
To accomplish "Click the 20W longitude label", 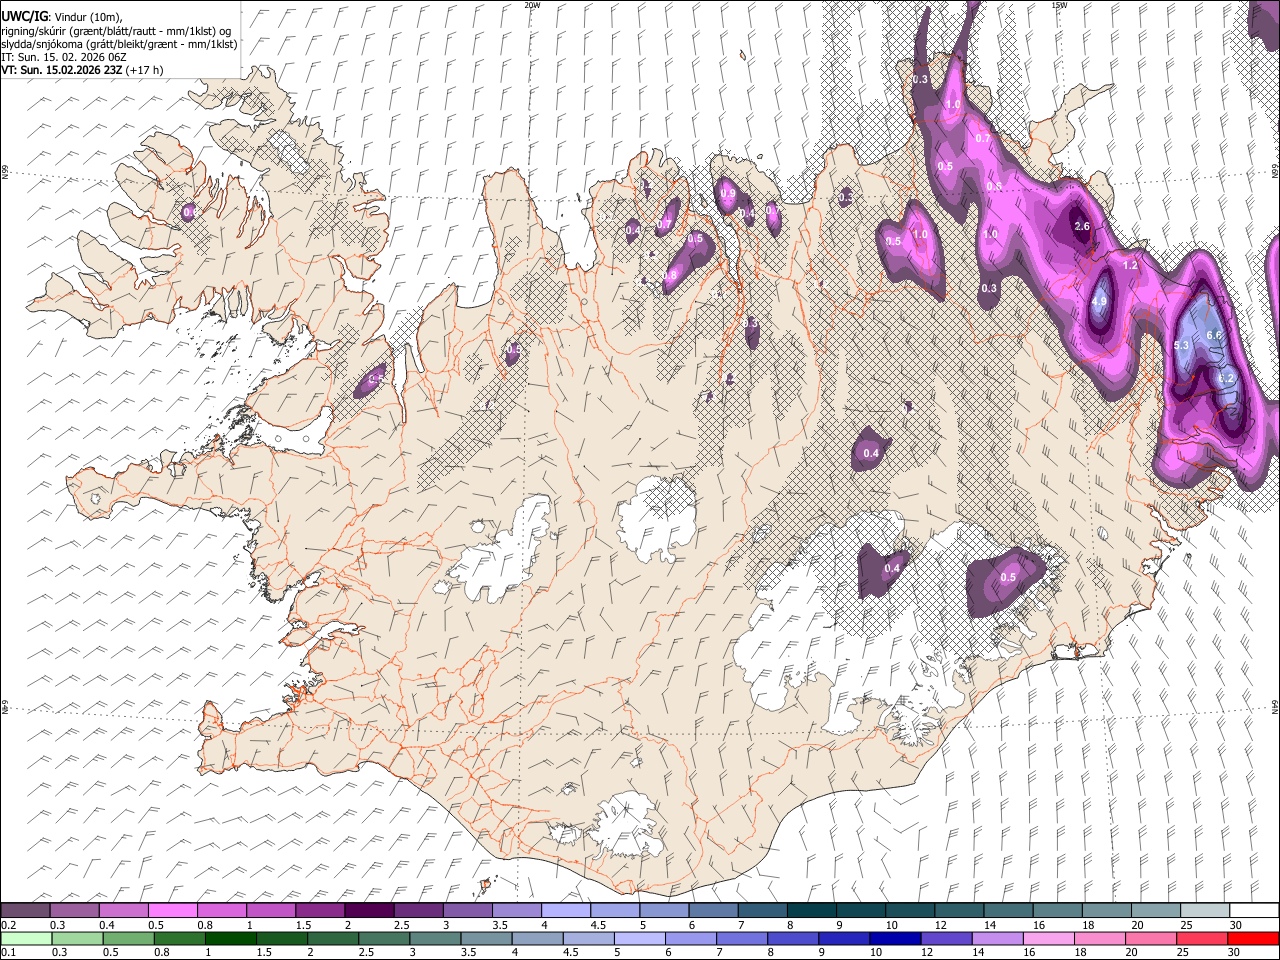I will tap(532, 5).
